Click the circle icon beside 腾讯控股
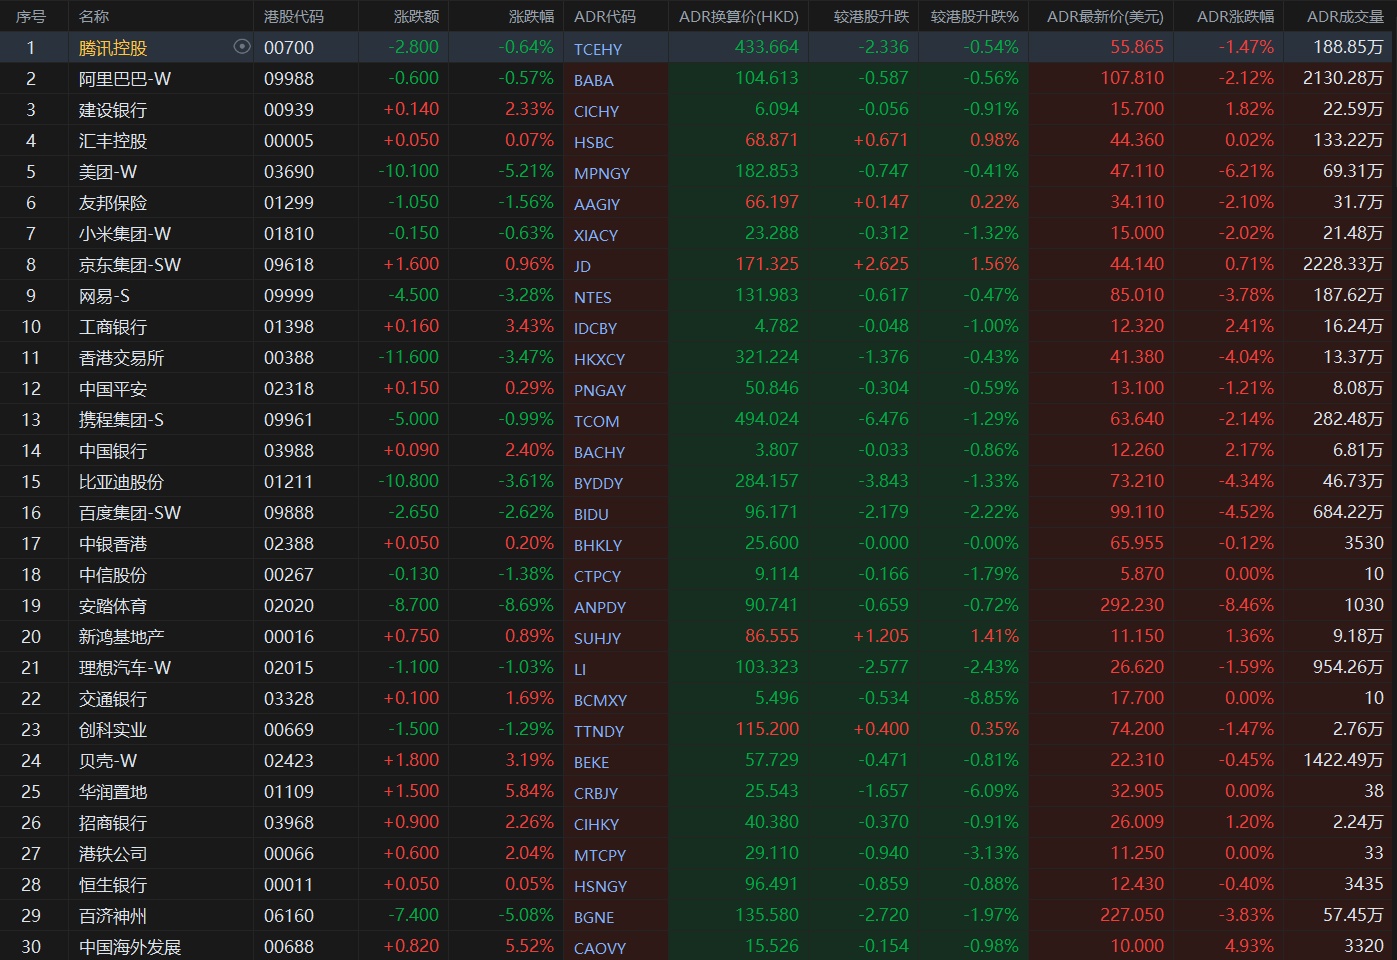The height and width of the screenshot is (960, 1397). [241, 47]
